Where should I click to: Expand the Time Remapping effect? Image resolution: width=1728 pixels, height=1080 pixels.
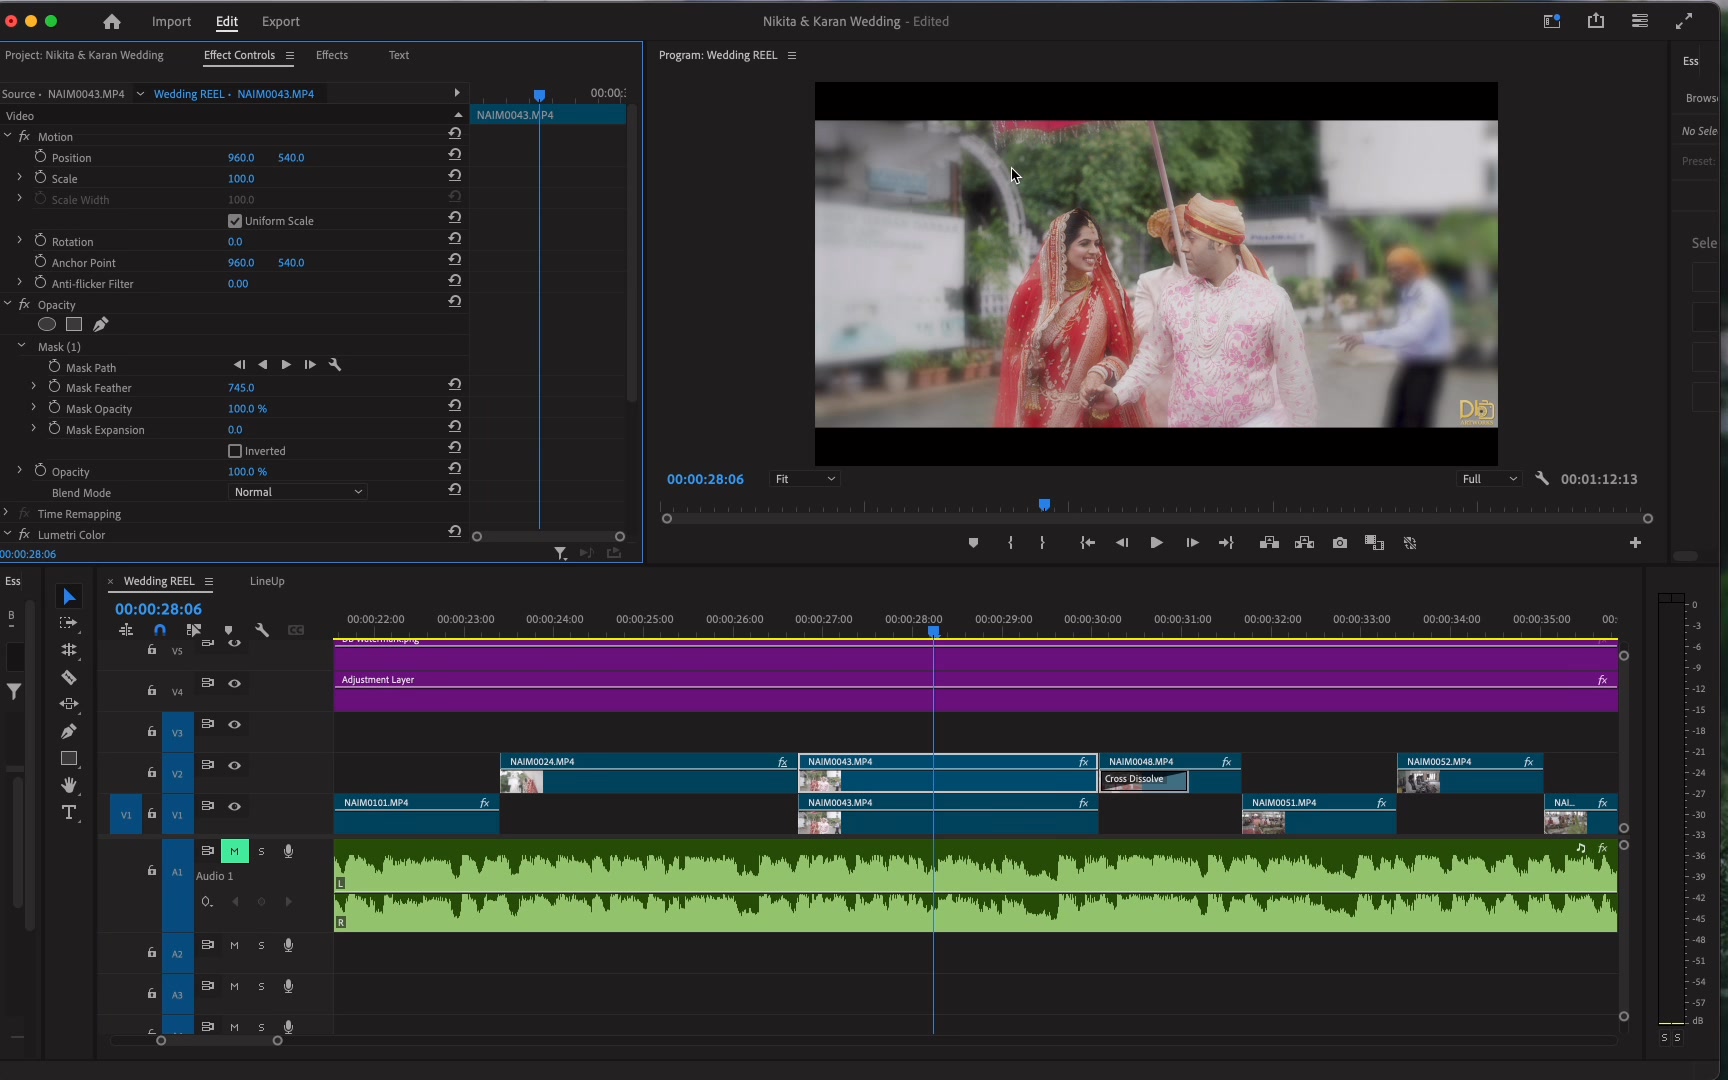point(6,513)
